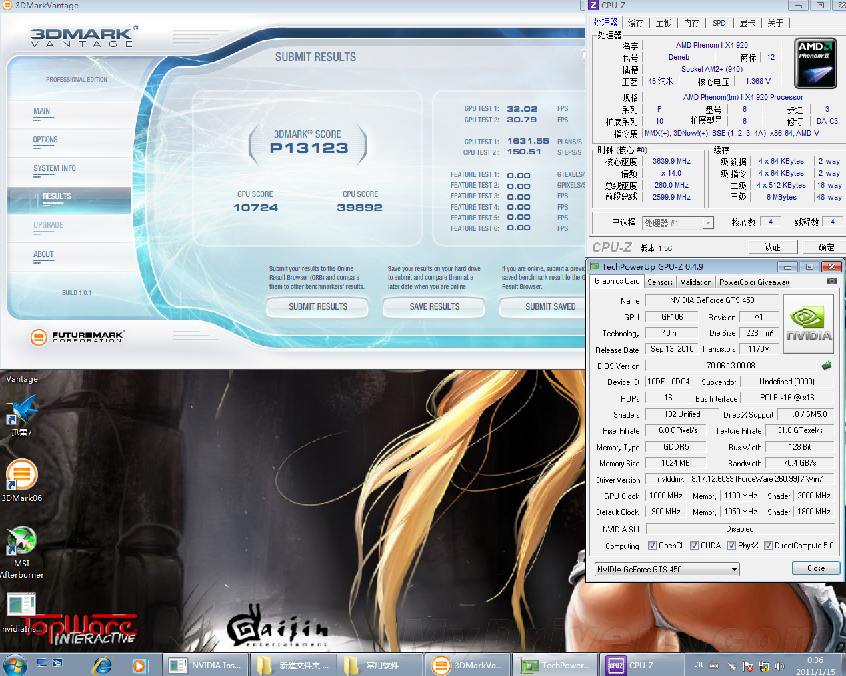Click the NVIDIA logo in GPU-Z

point(807,321)
